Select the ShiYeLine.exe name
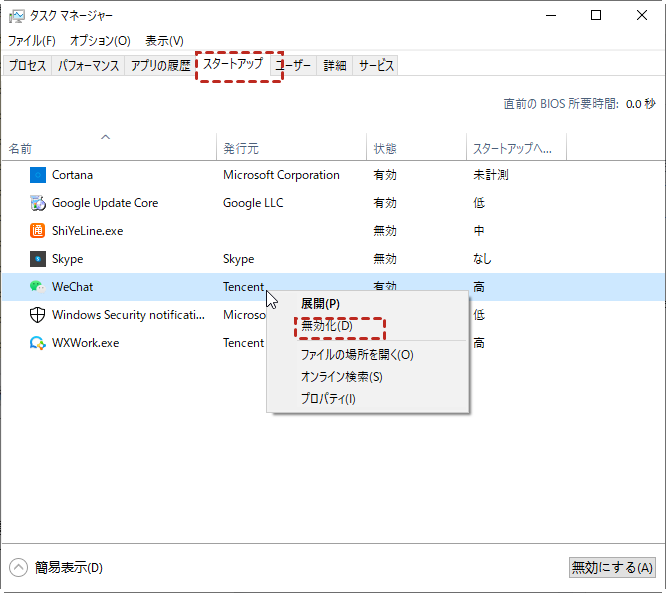This screenshot has width=666, height=593. tap(87, 231)
